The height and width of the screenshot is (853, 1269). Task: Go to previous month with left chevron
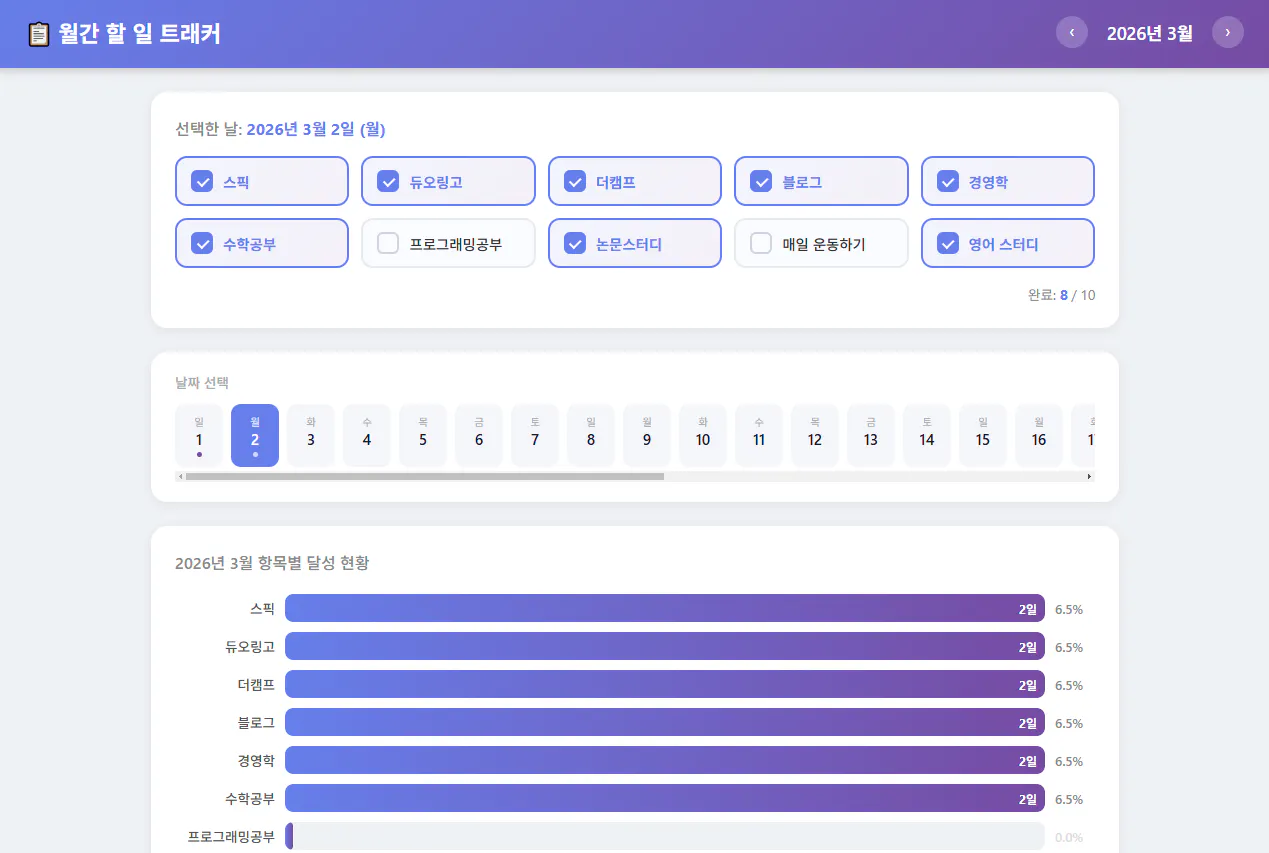tap(1072, 32)
